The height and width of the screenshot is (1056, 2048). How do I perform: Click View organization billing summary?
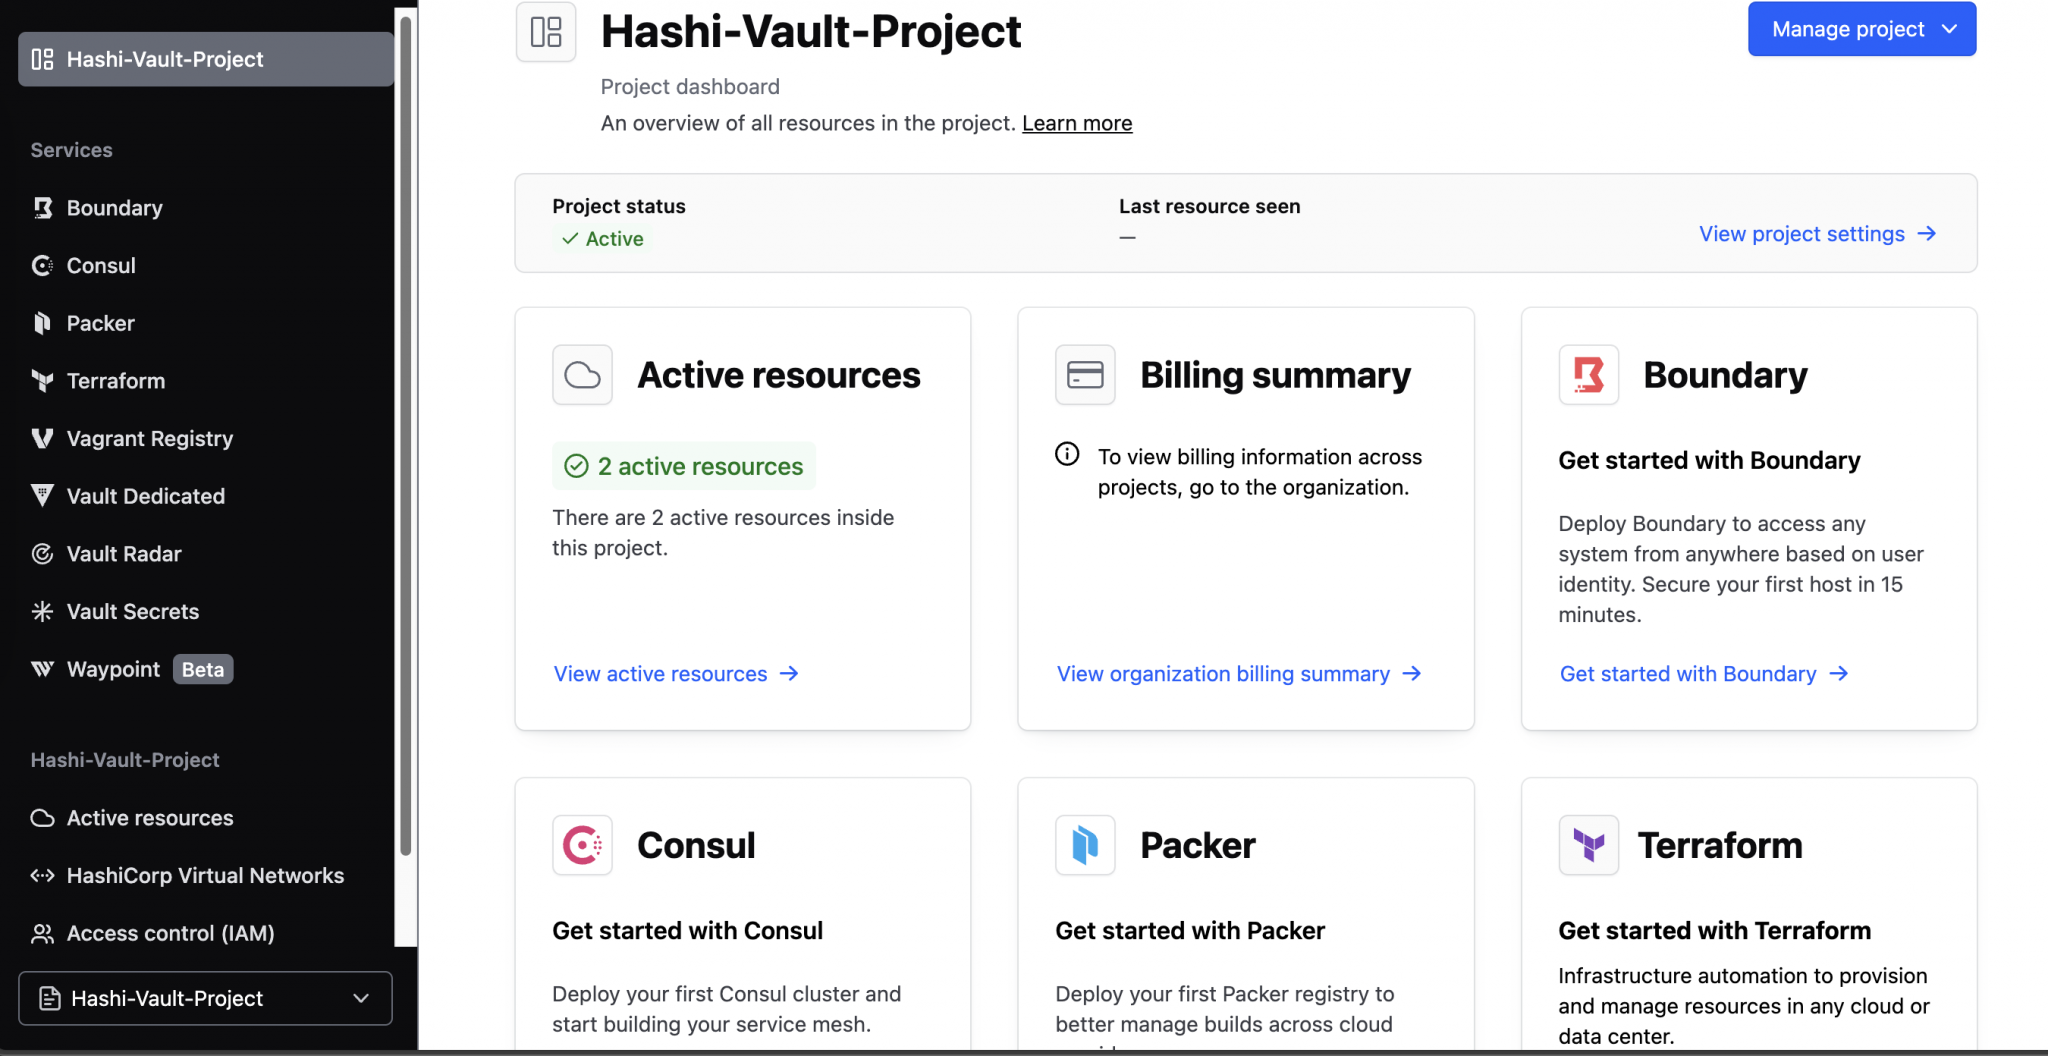coord(1223,673)
